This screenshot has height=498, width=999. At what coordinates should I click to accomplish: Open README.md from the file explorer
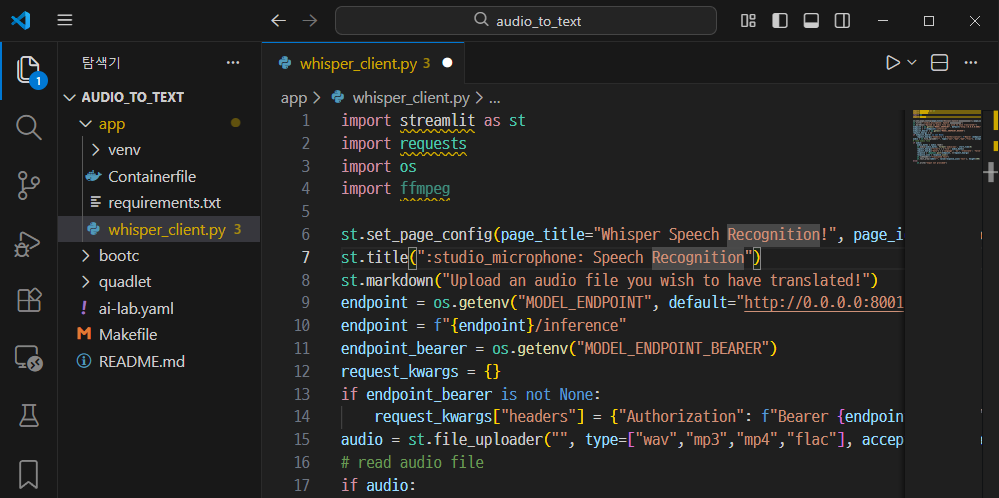[x=141, y=361]
